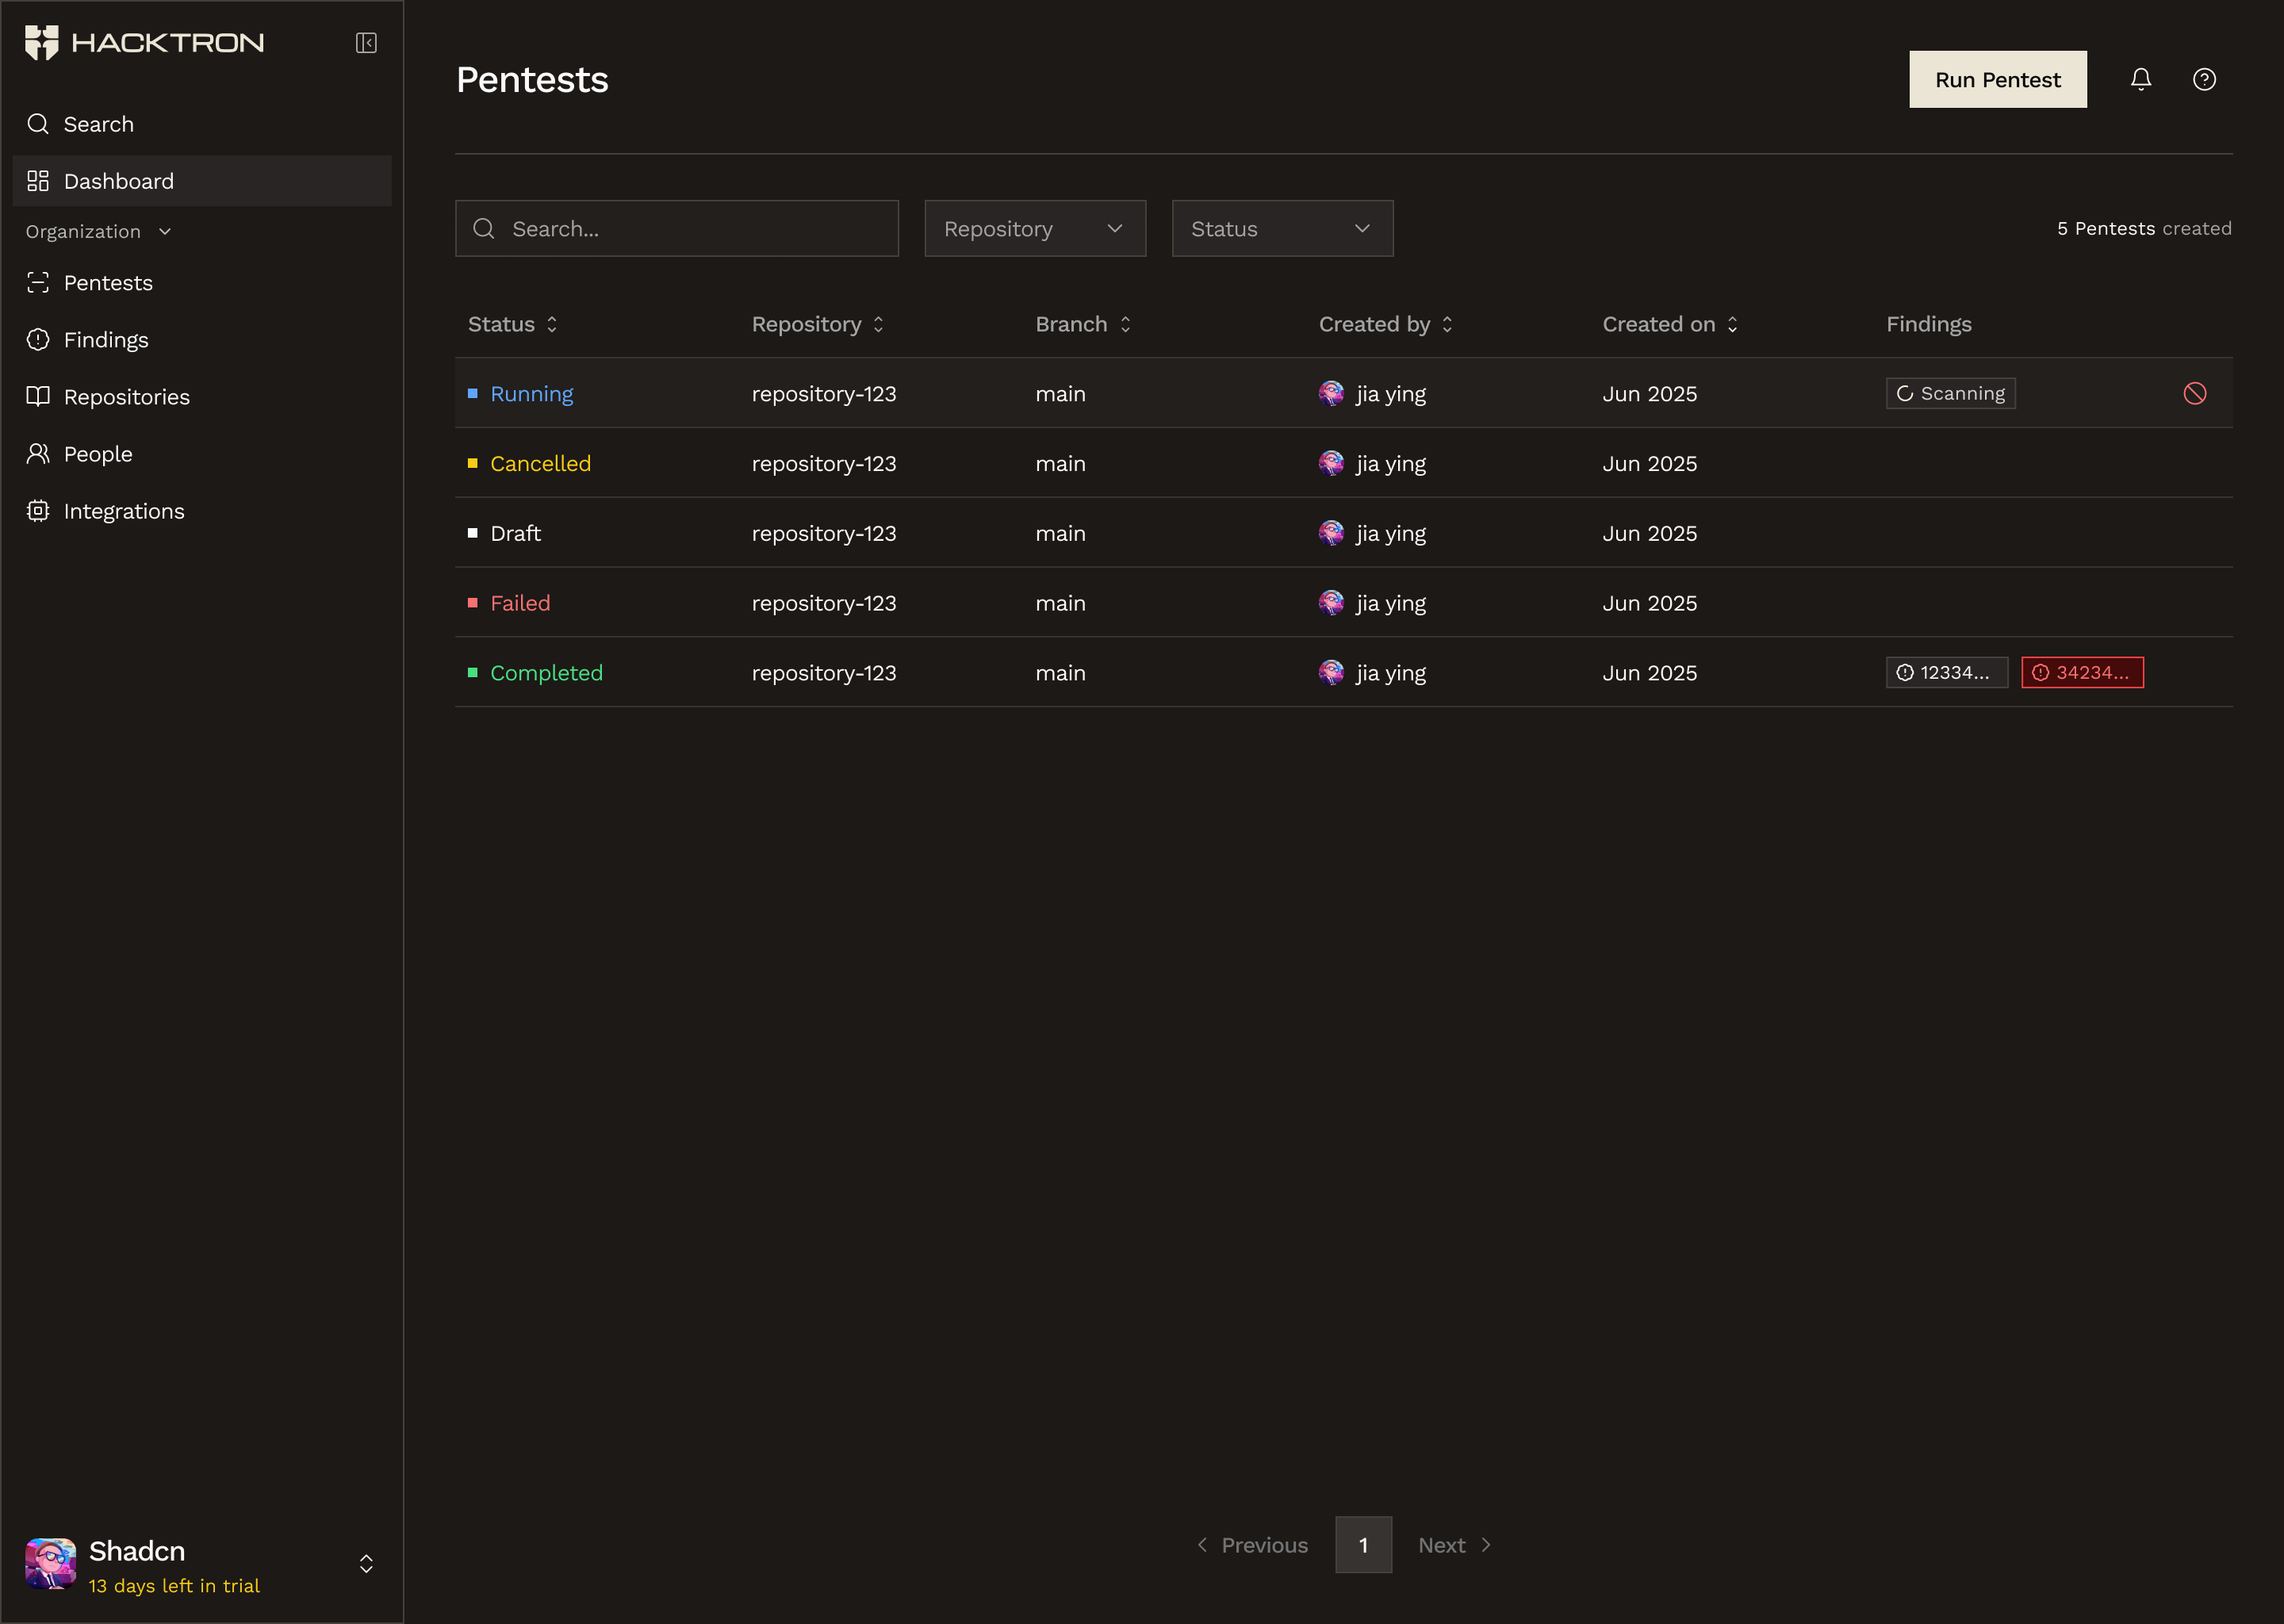This screenshot has width=2284, height=1624.
Task: Click the Integrations sidebar icon
Action: [38, 510]
